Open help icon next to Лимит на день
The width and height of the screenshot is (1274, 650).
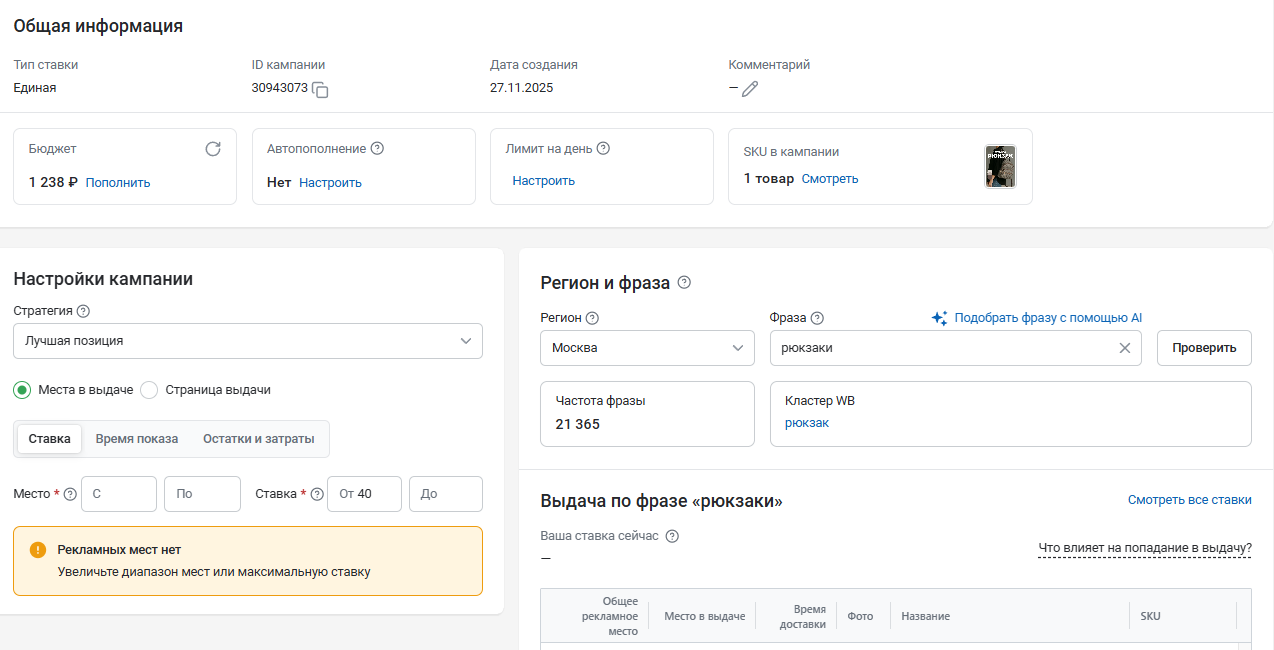pyautogui.click(x=603, y=149)
